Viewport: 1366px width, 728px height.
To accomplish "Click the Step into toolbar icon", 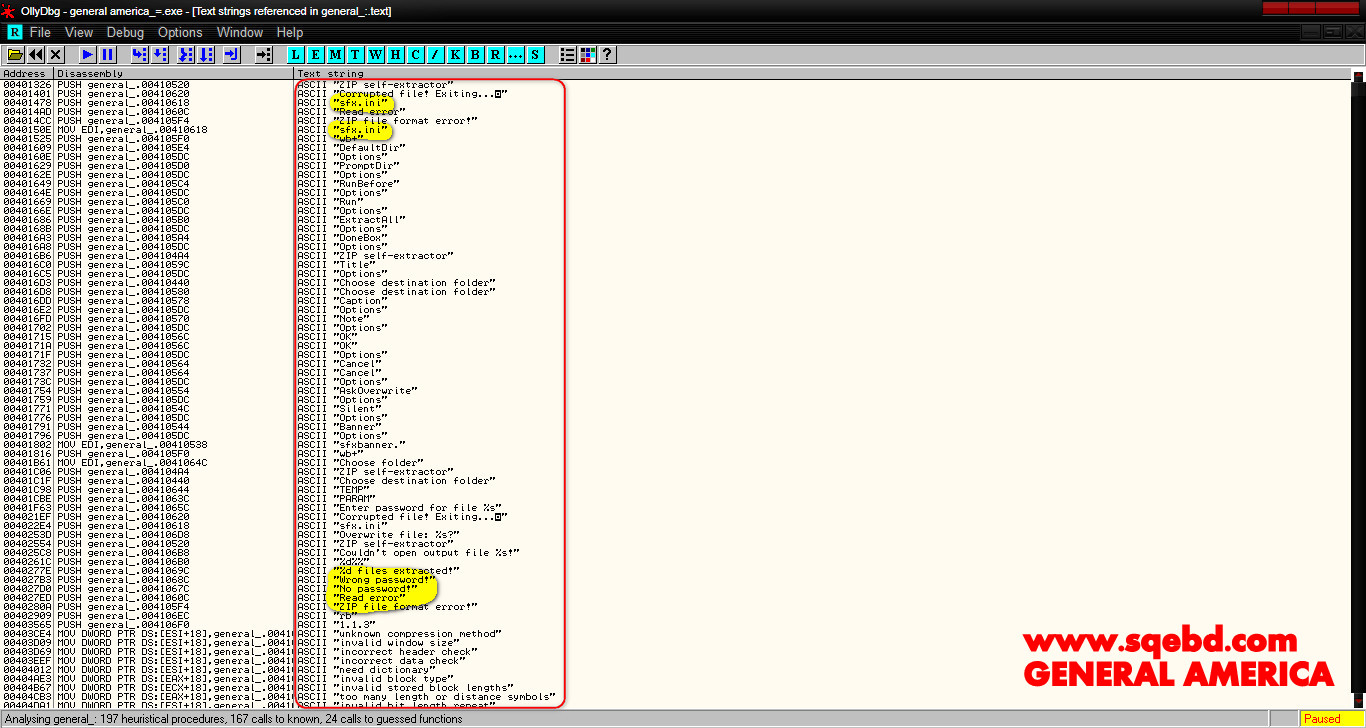I will tap(139, 54).
